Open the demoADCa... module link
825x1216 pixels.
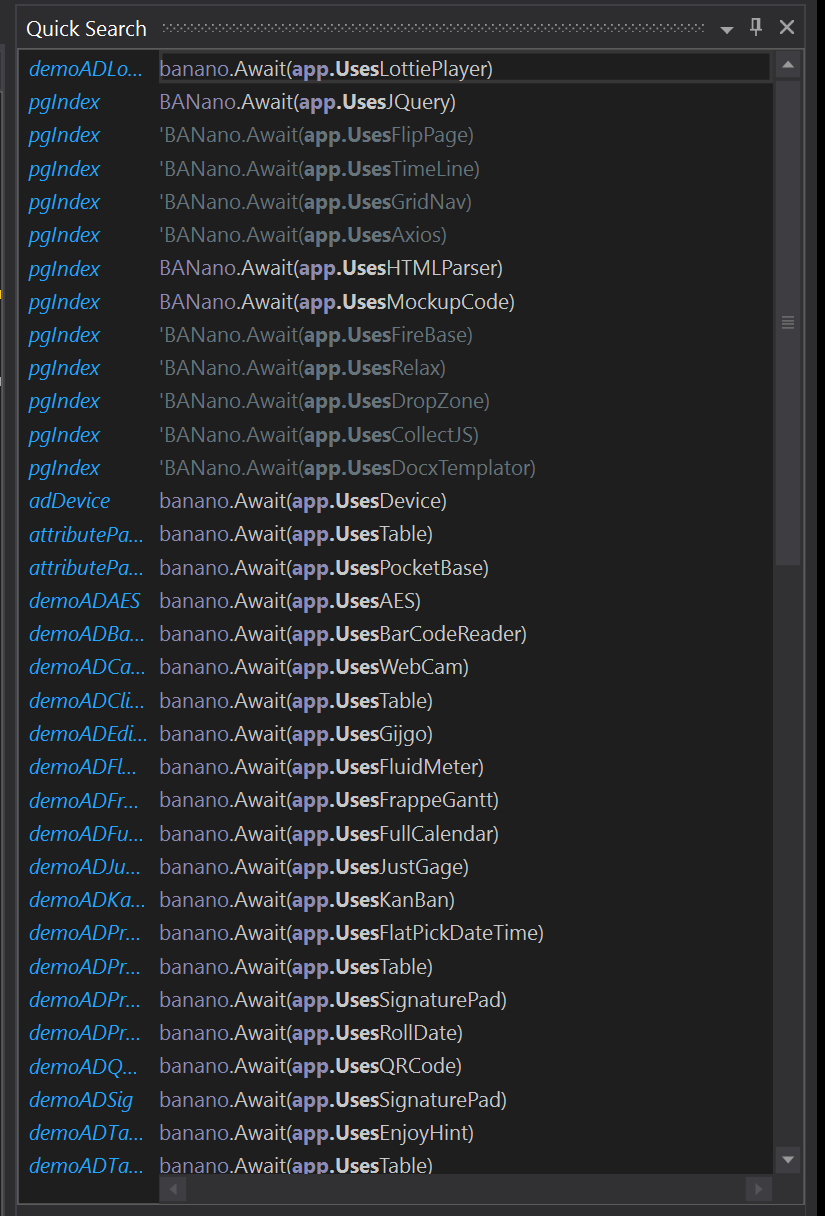87,667
